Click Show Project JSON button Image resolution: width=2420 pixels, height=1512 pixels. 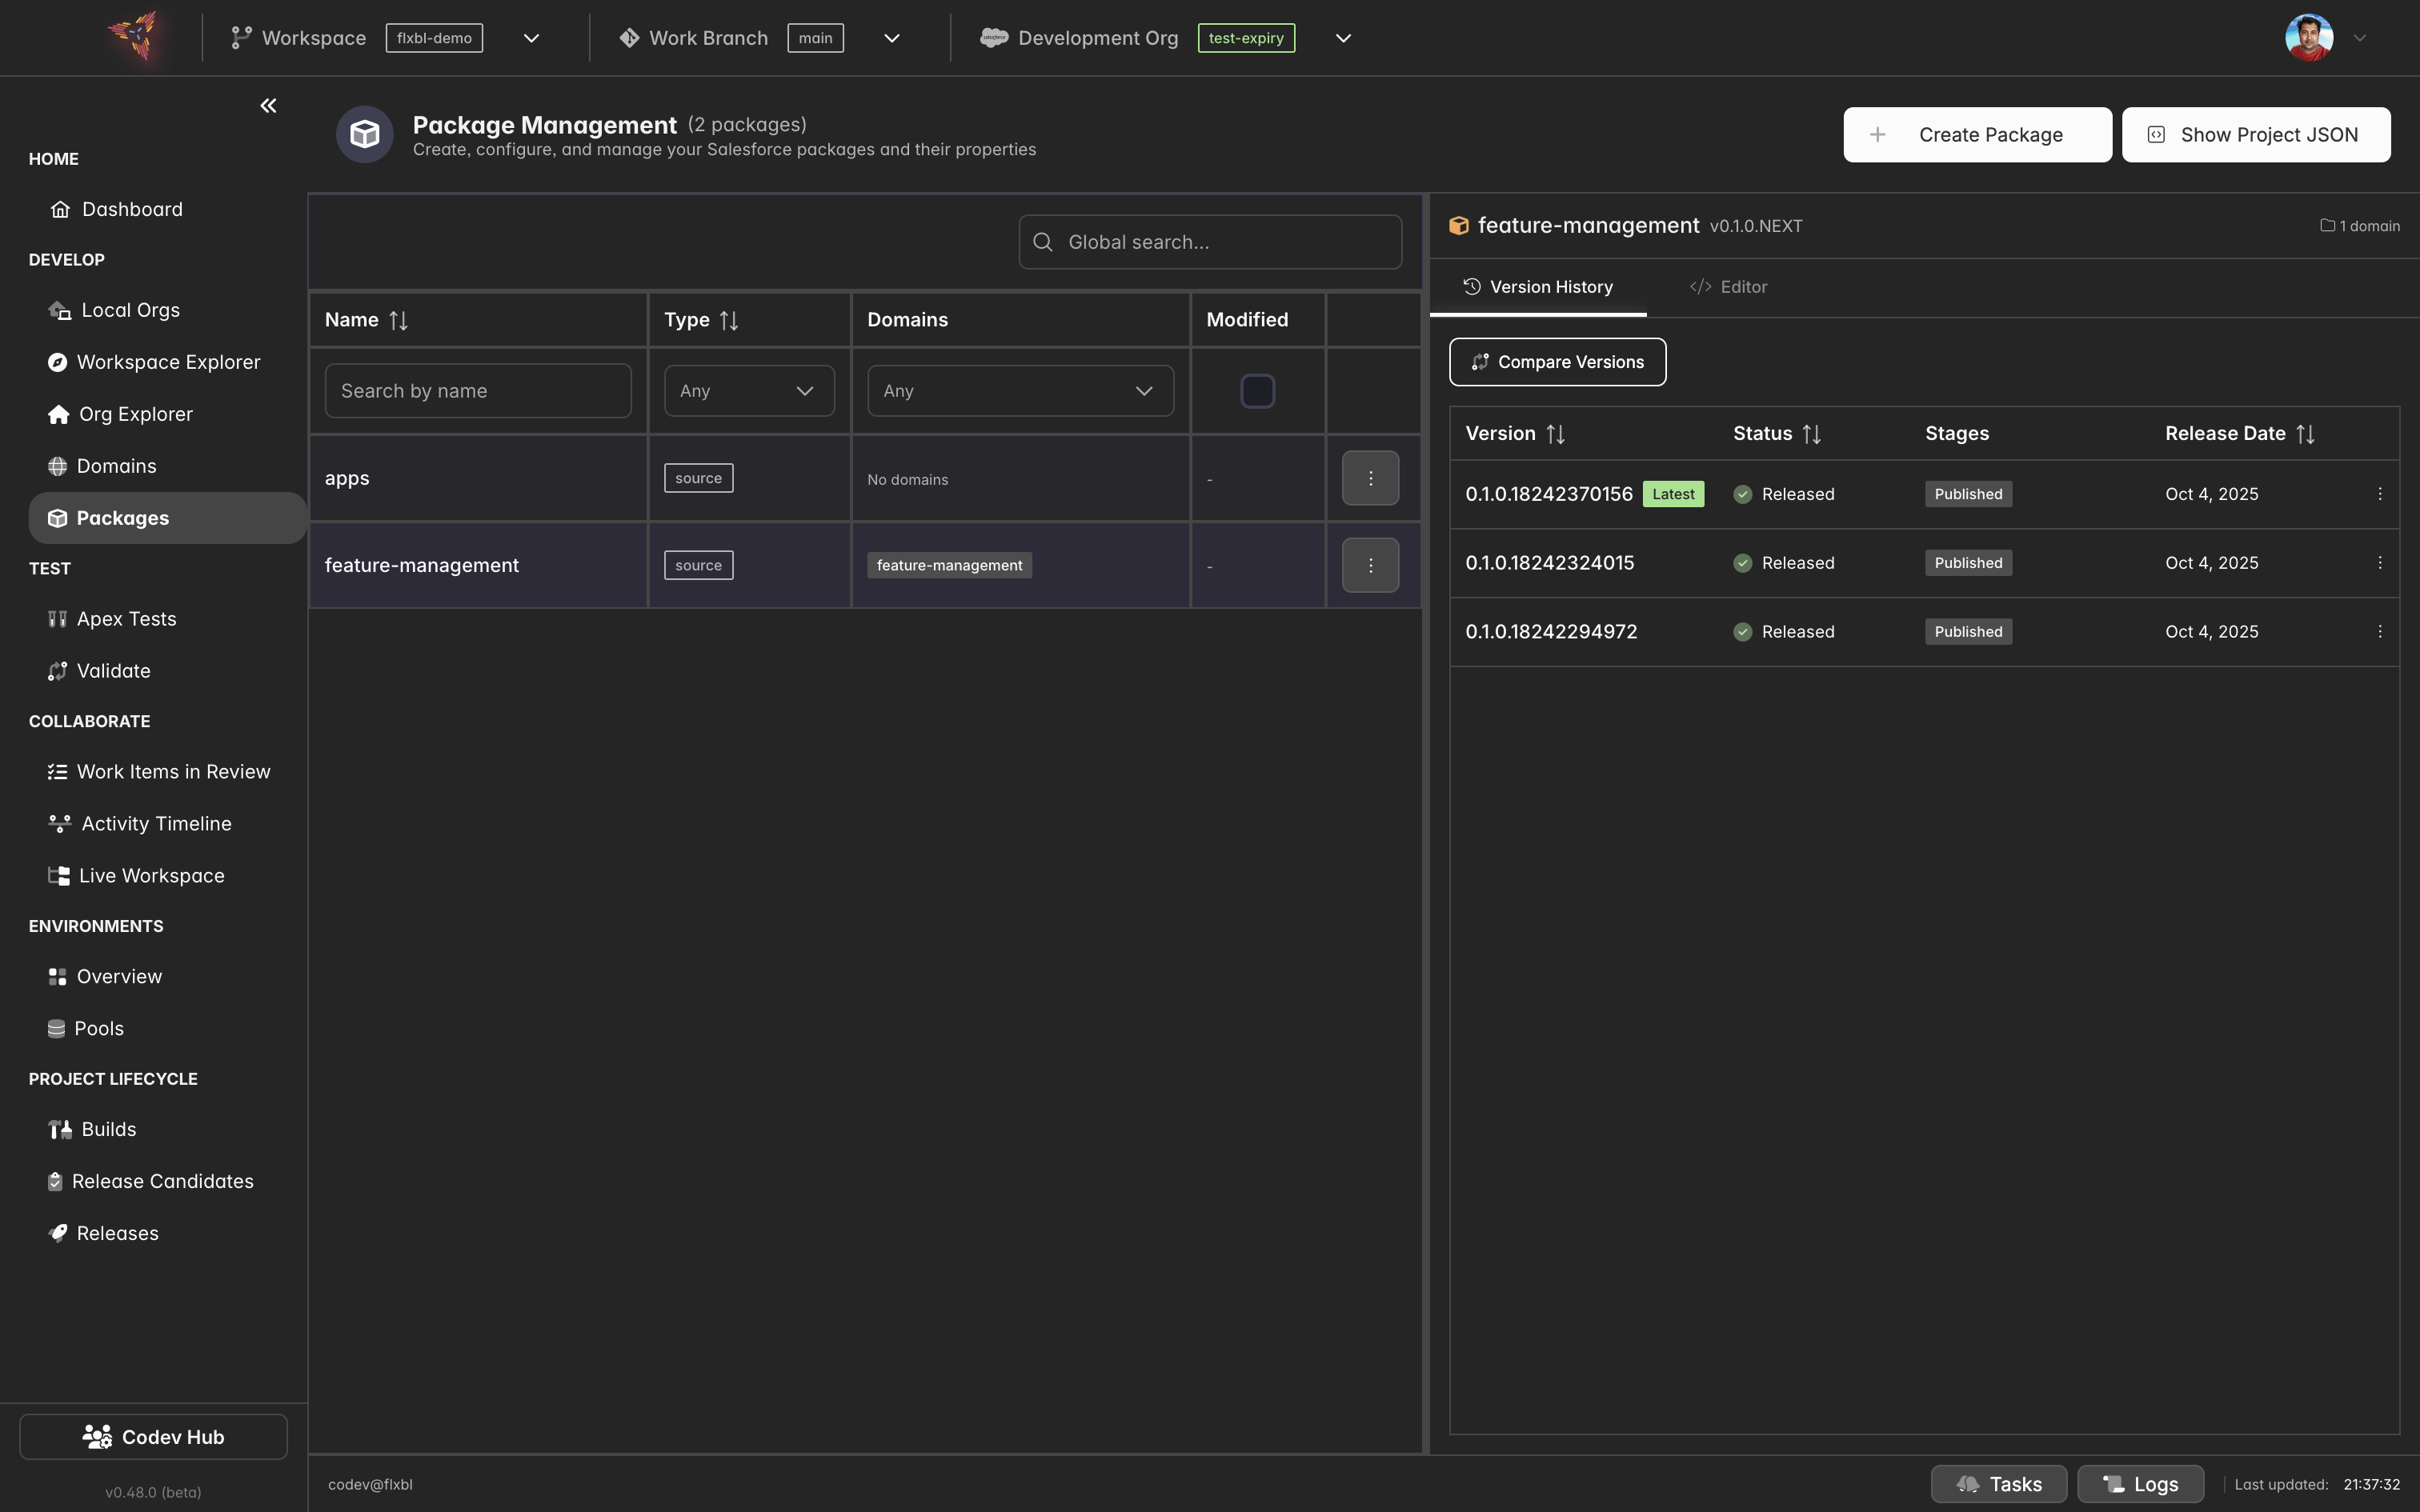coord(2256,134)
